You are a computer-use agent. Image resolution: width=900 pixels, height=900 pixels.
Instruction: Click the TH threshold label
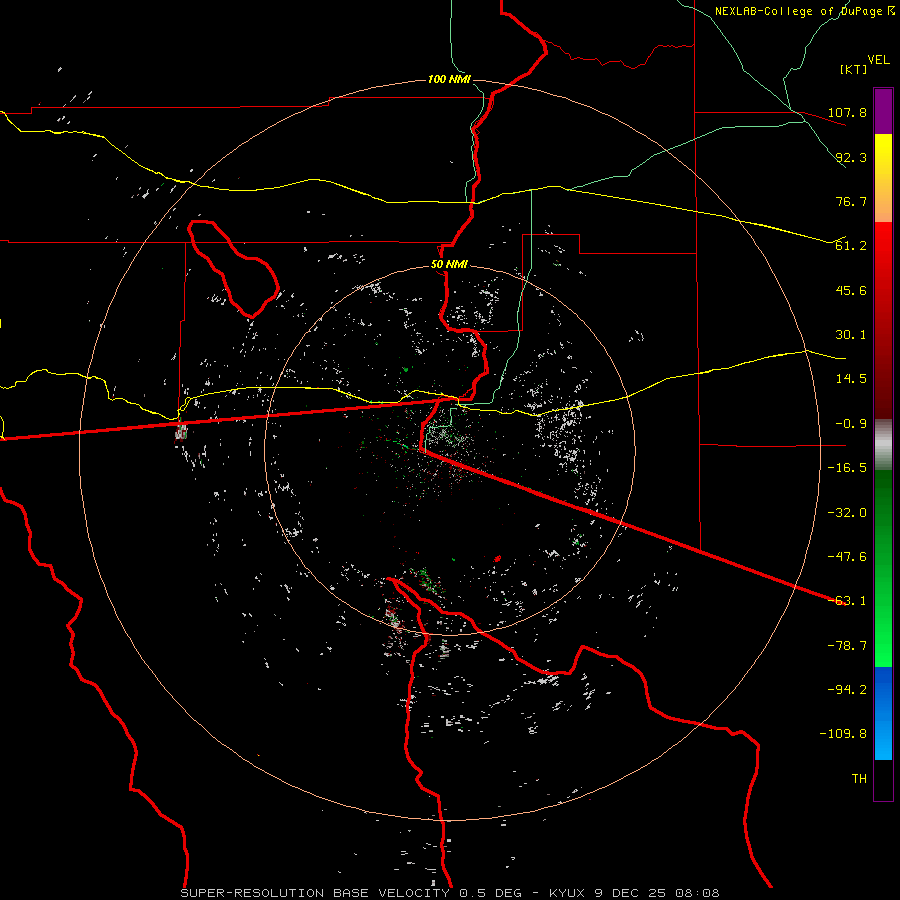coord(859,779)
